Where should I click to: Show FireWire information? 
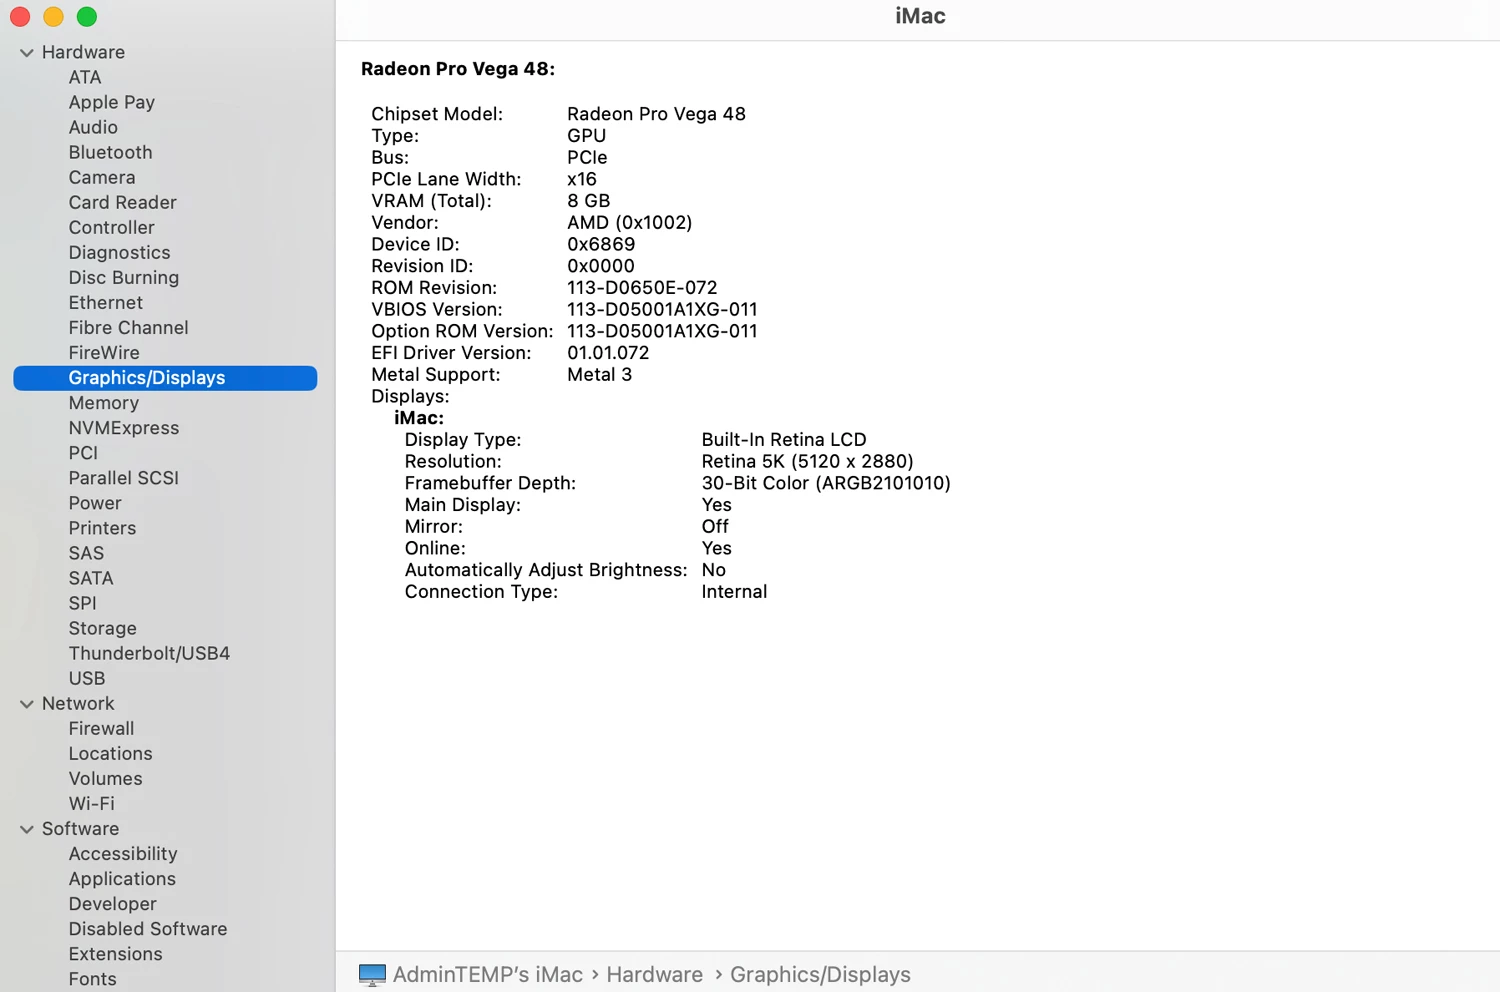(104, 352)
